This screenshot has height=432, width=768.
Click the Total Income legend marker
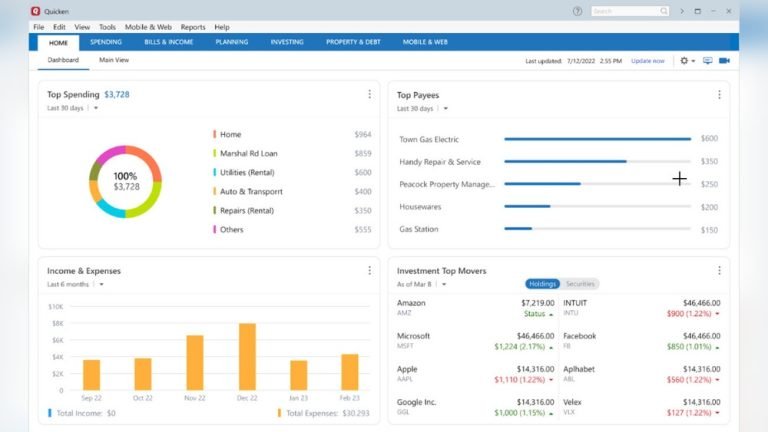point(49,413)
